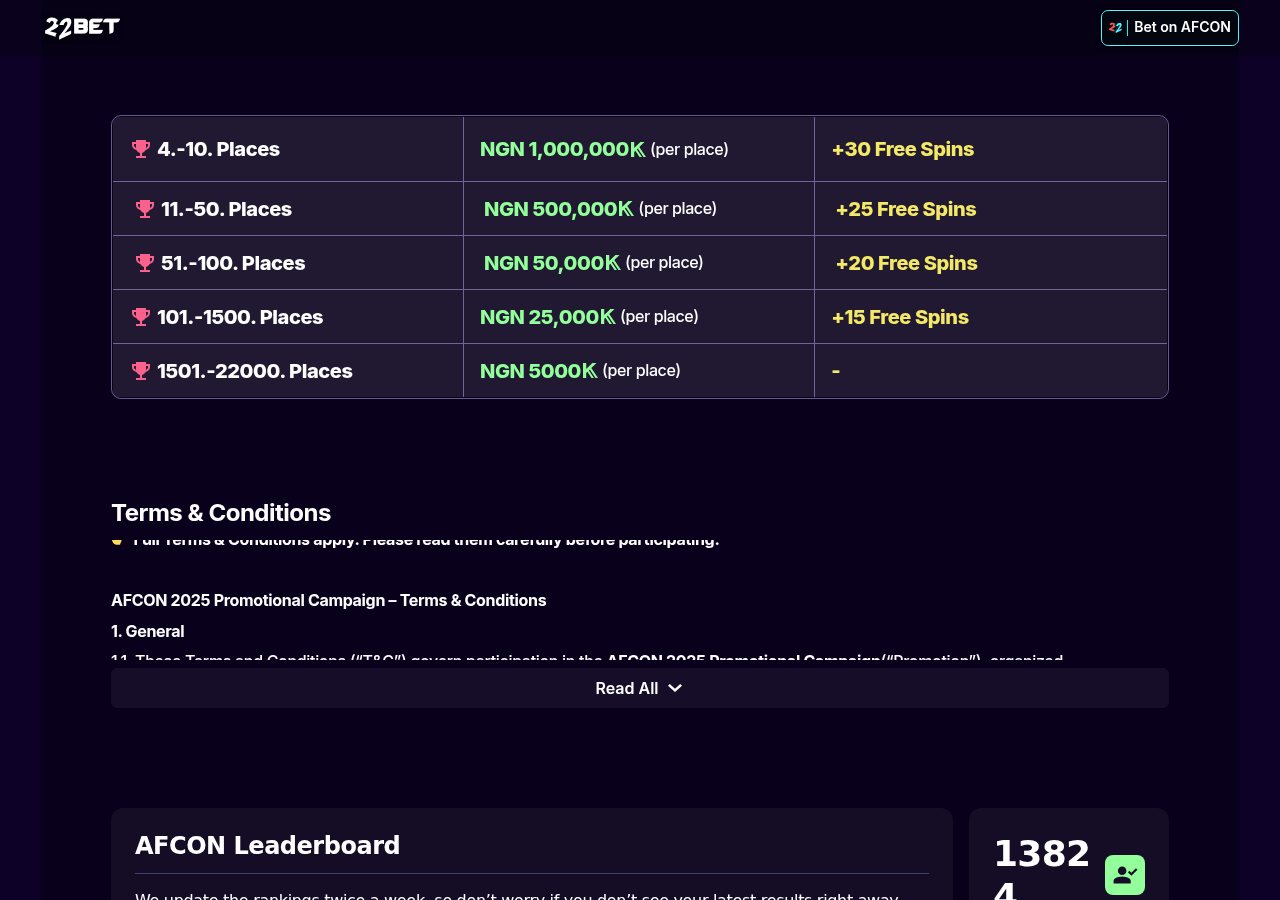
Task: Click the NGN 5000 prize amount
Action: 538,371
